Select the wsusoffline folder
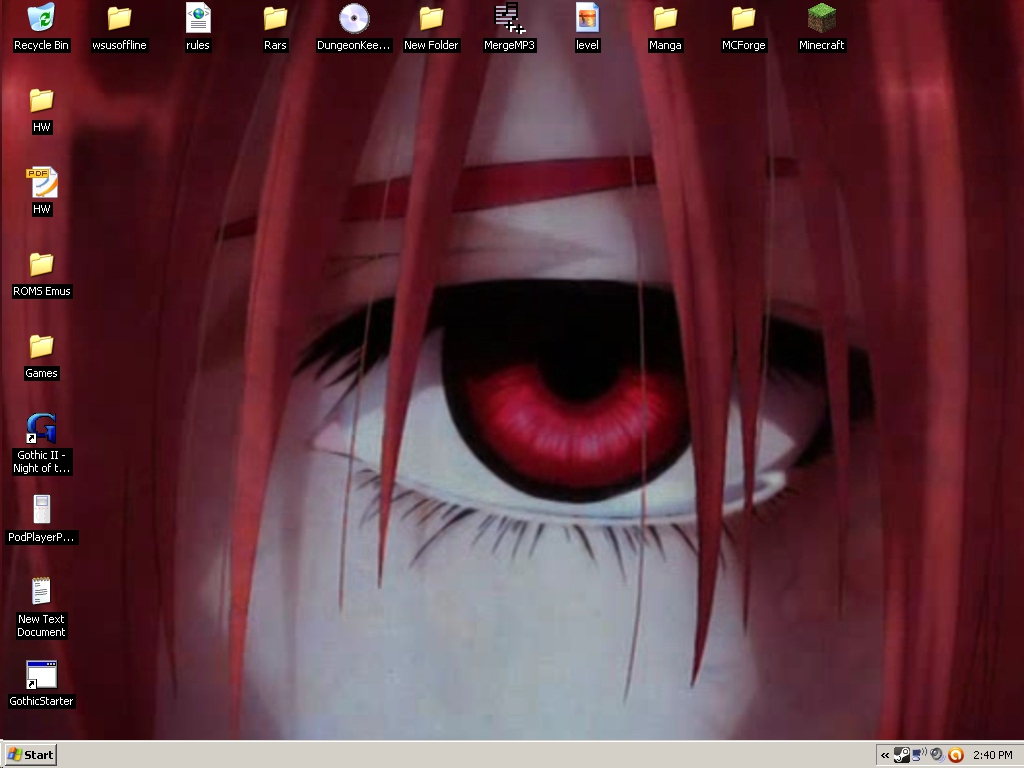 click(x=119, y=18)
